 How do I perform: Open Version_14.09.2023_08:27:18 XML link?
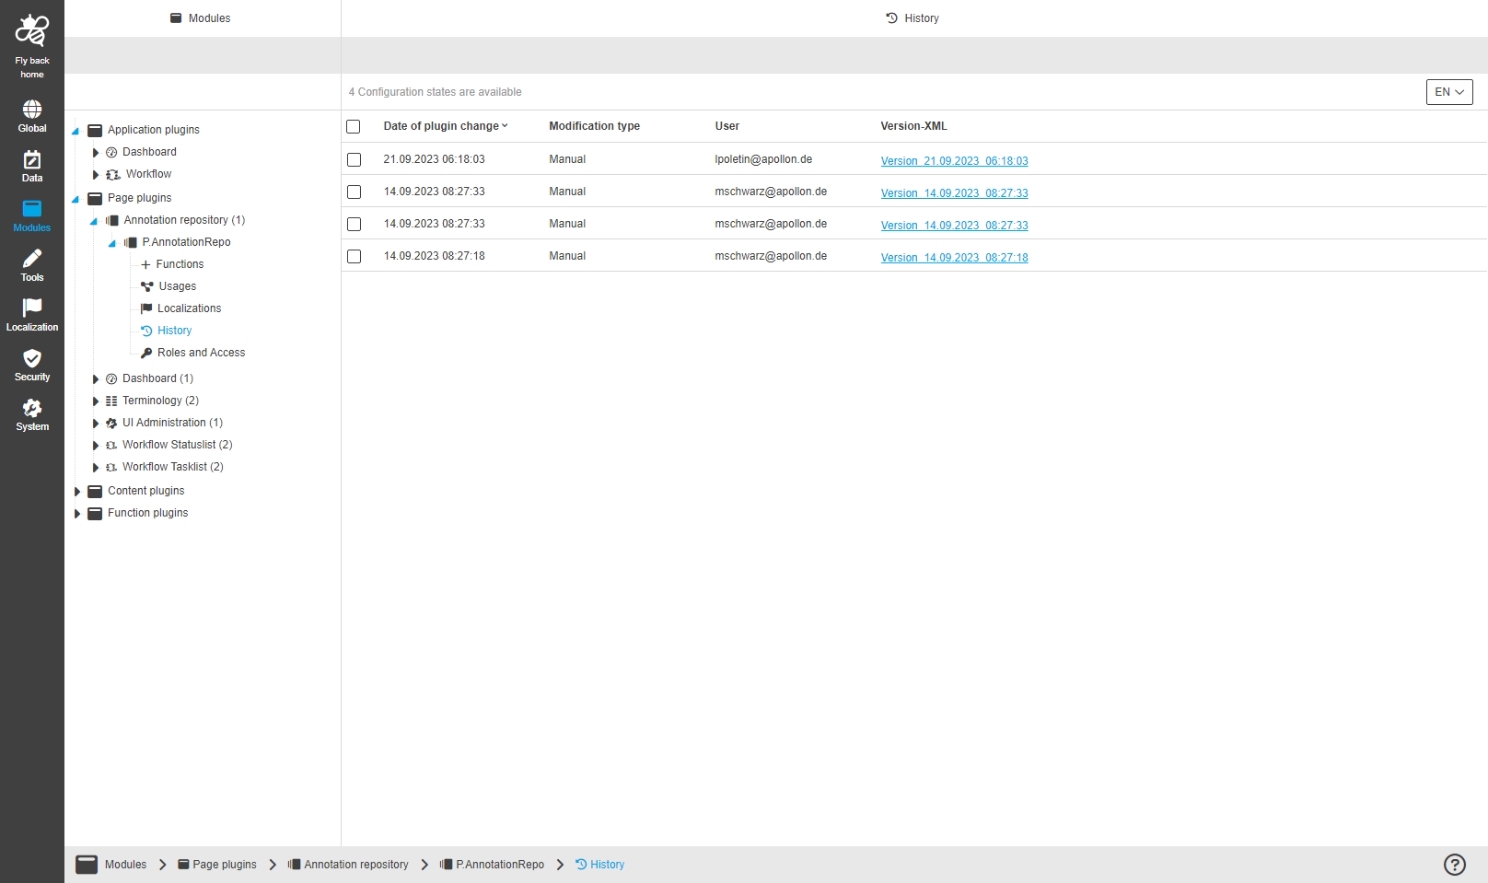click(954, 258)
